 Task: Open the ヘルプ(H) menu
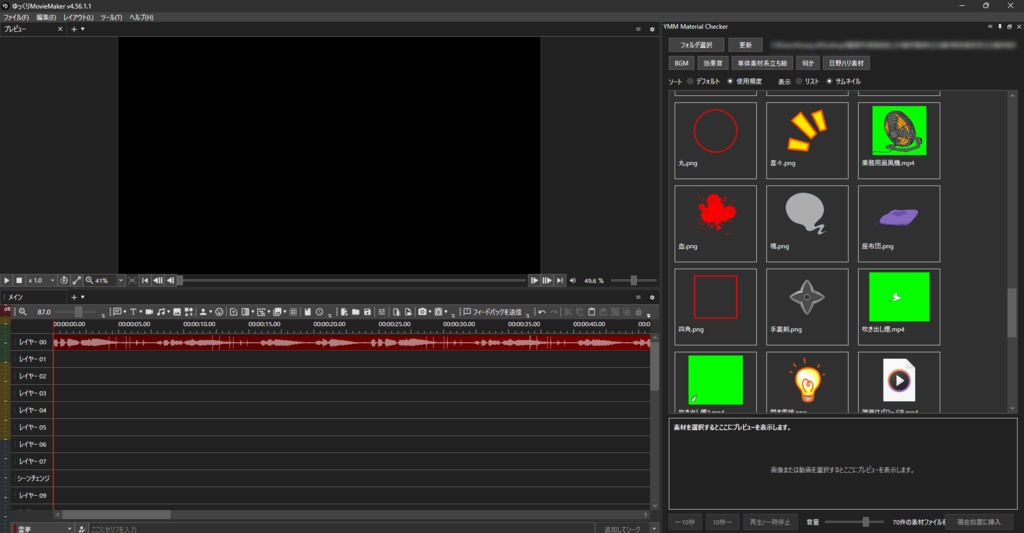coord(141,18)
